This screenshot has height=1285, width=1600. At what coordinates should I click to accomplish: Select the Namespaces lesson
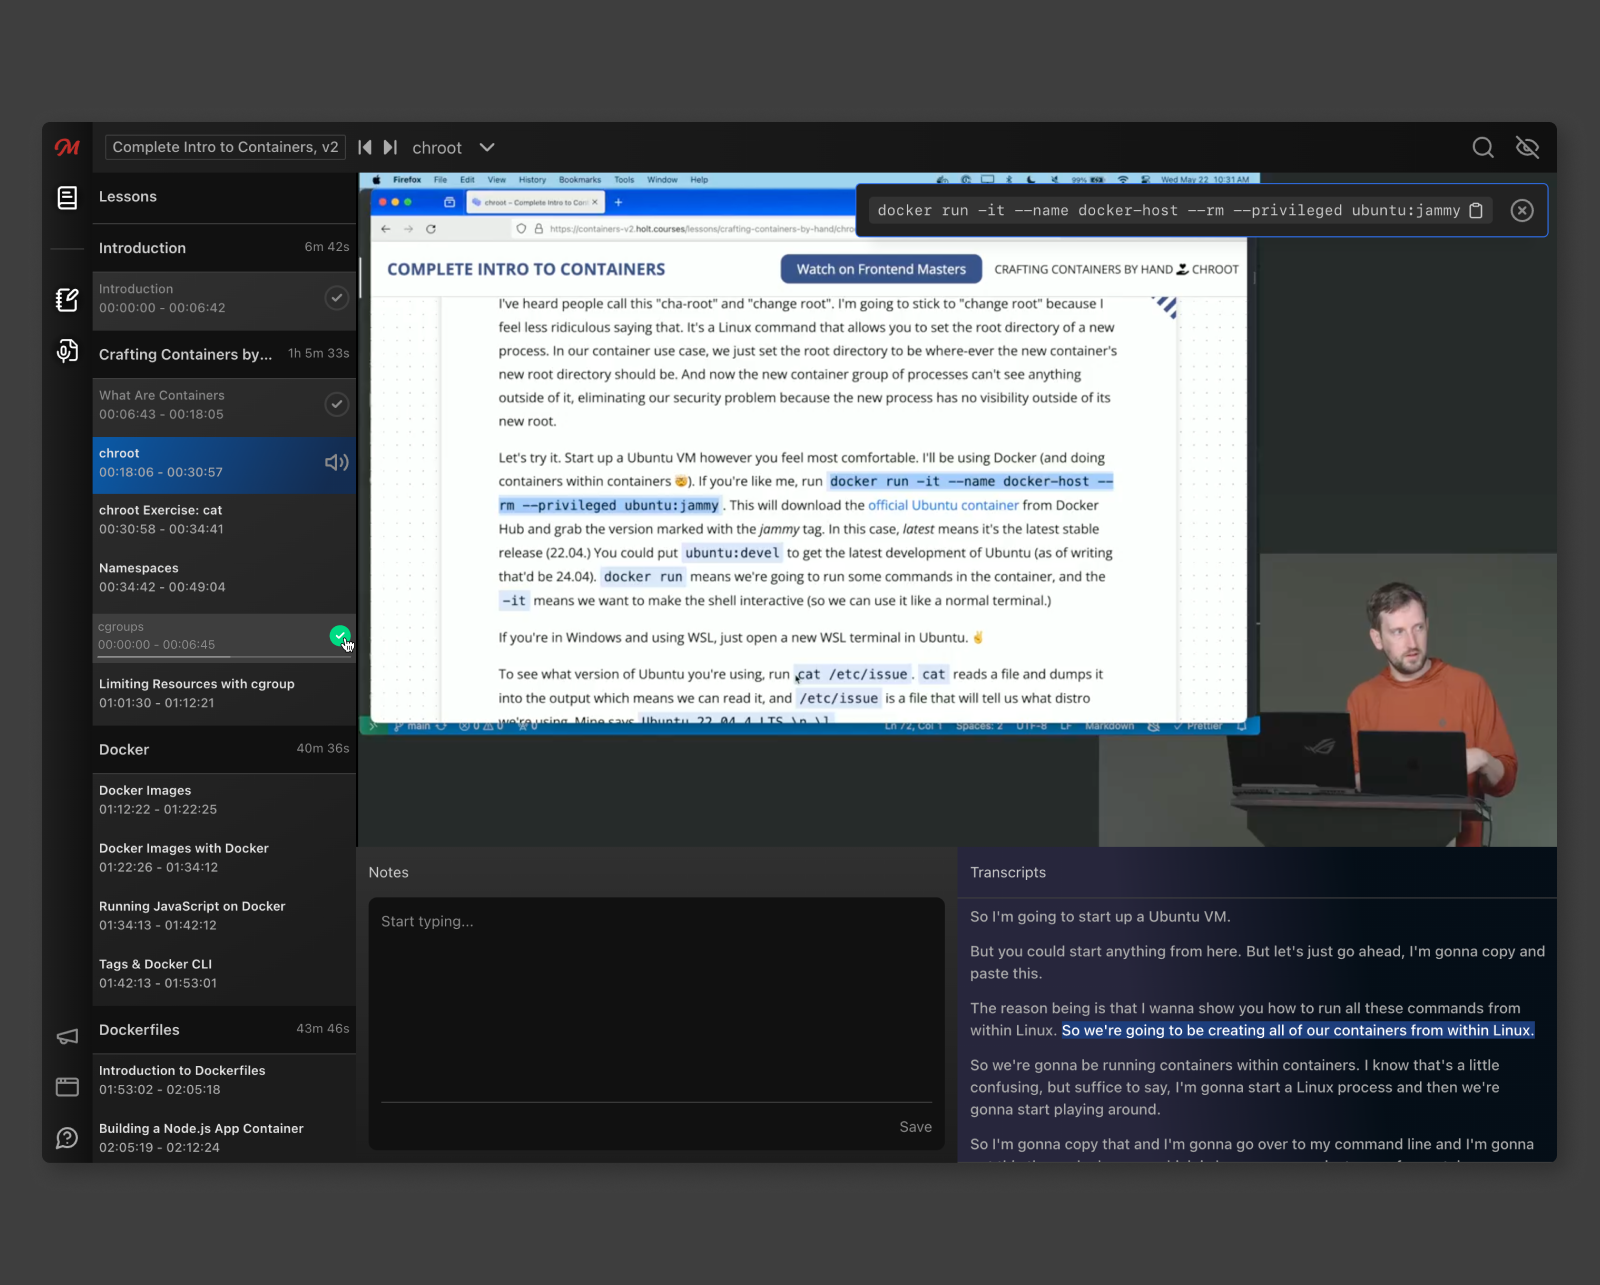(224, 577)
